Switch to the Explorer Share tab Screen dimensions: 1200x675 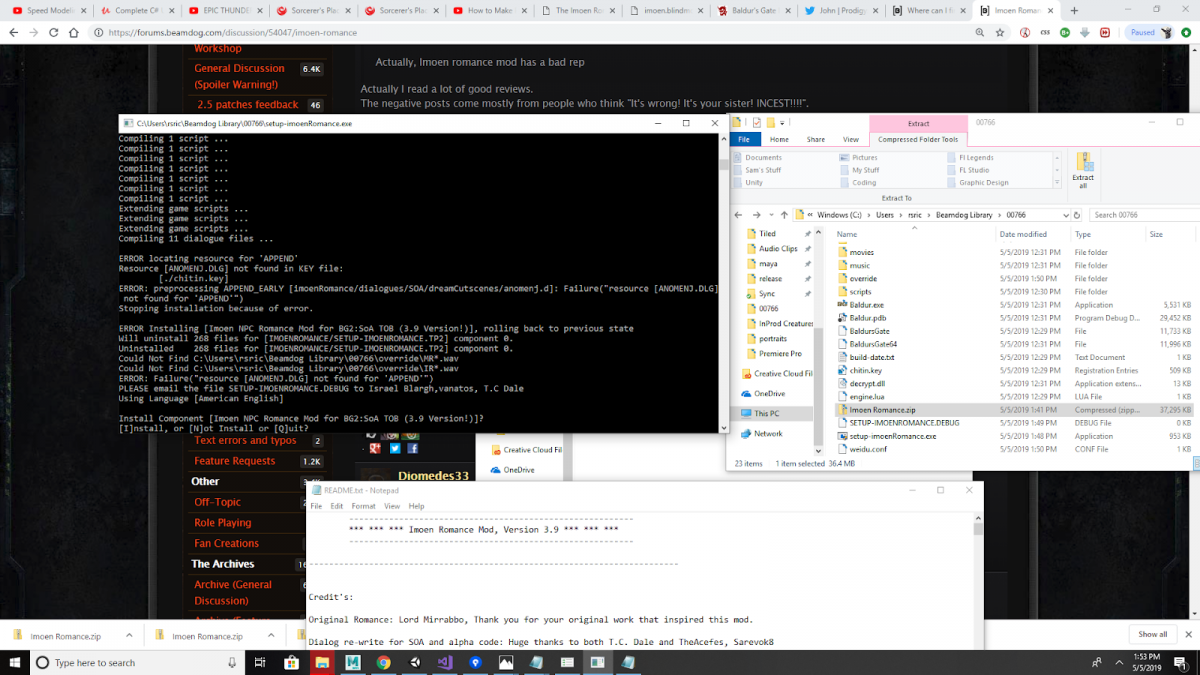click(816, 139)
